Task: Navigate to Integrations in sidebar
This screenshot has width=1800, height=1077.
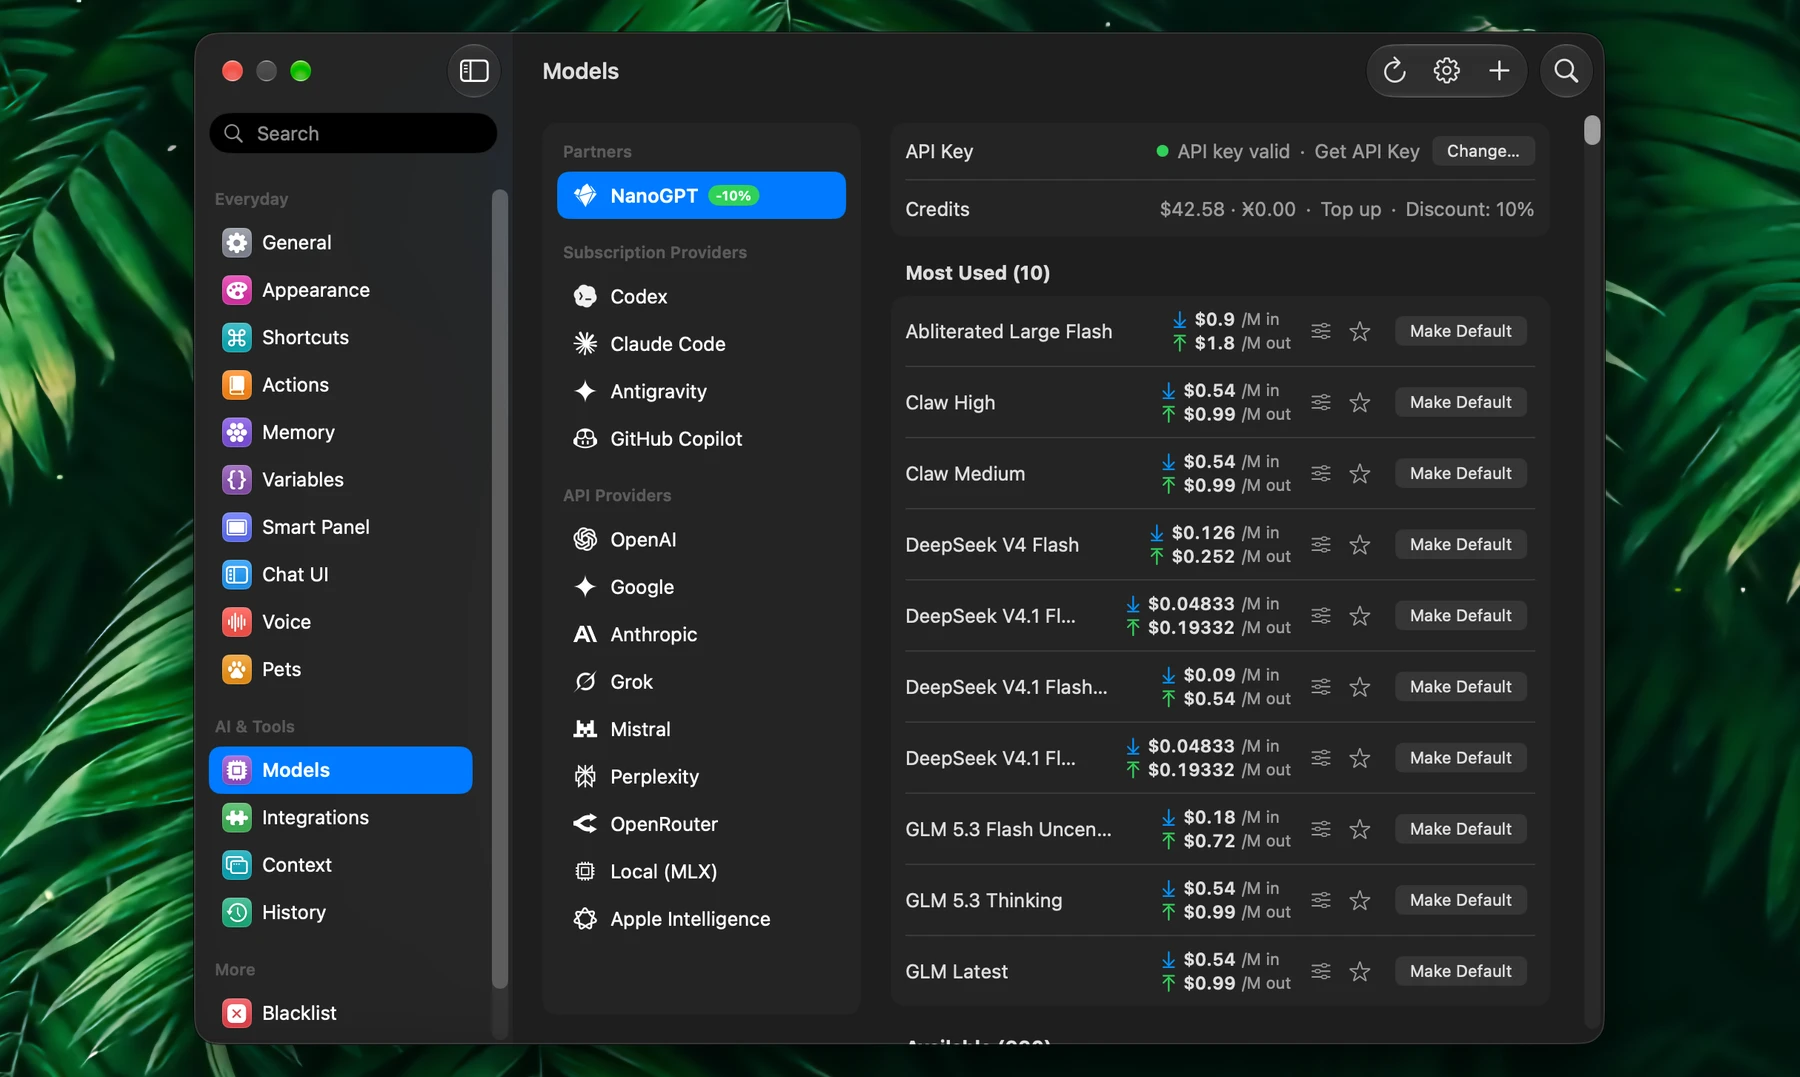Action: pos(340,817)
